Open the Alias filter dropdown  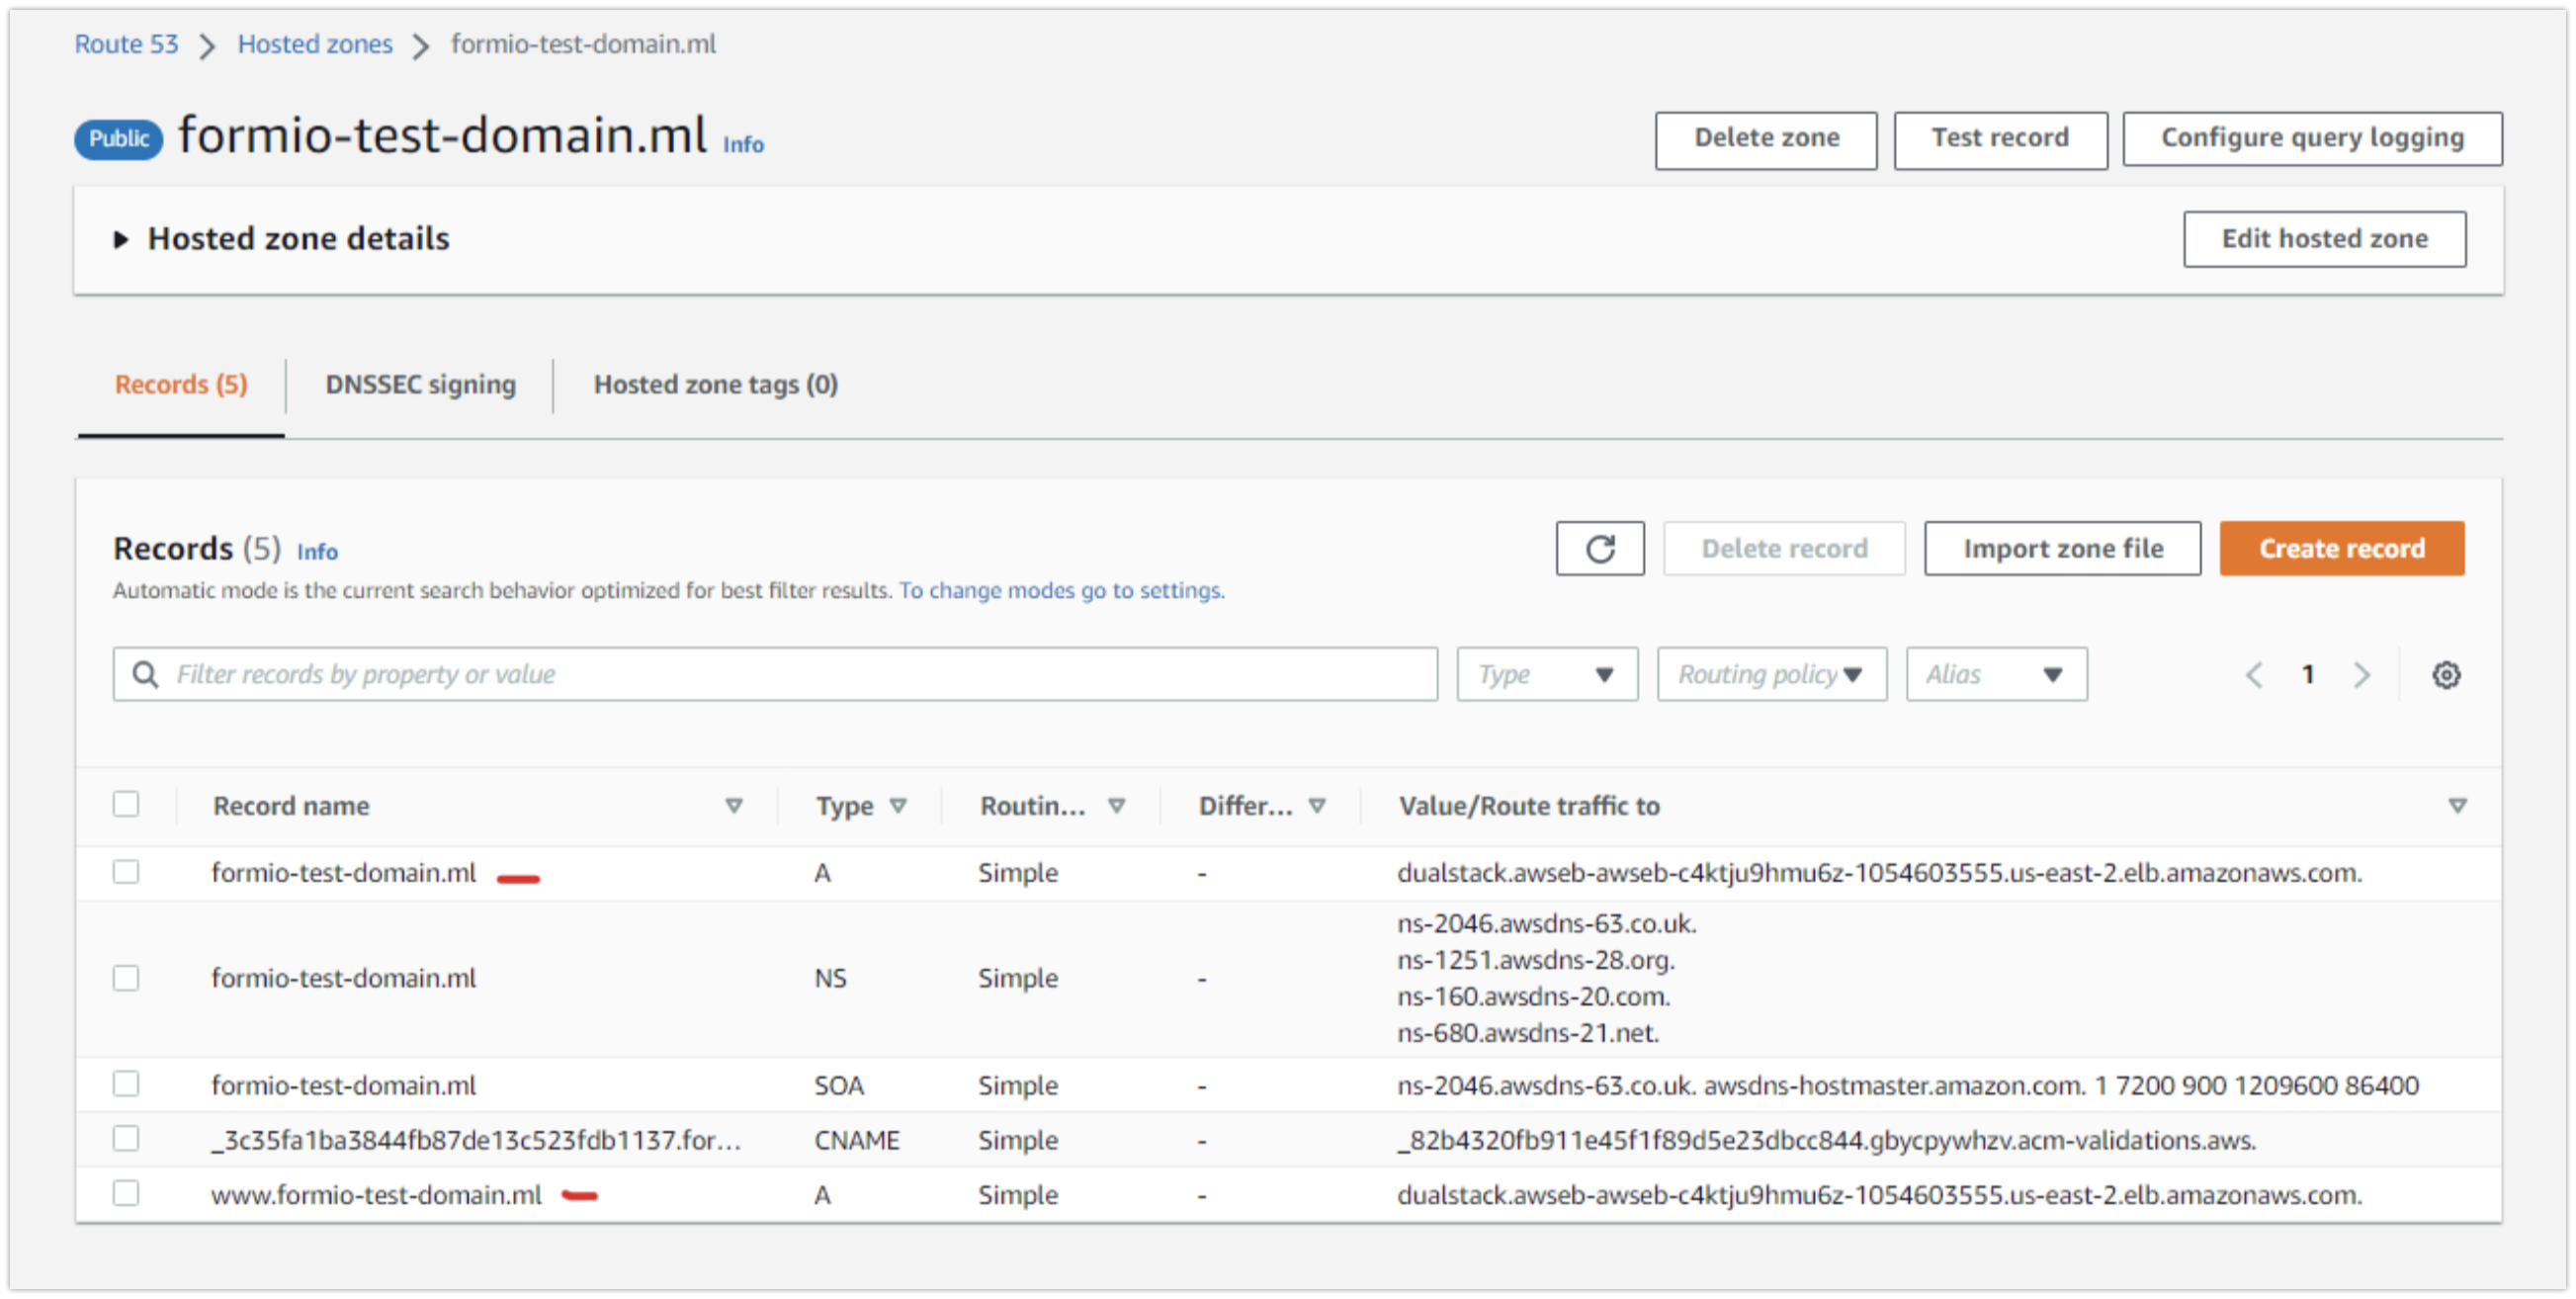click(1996, 675)
